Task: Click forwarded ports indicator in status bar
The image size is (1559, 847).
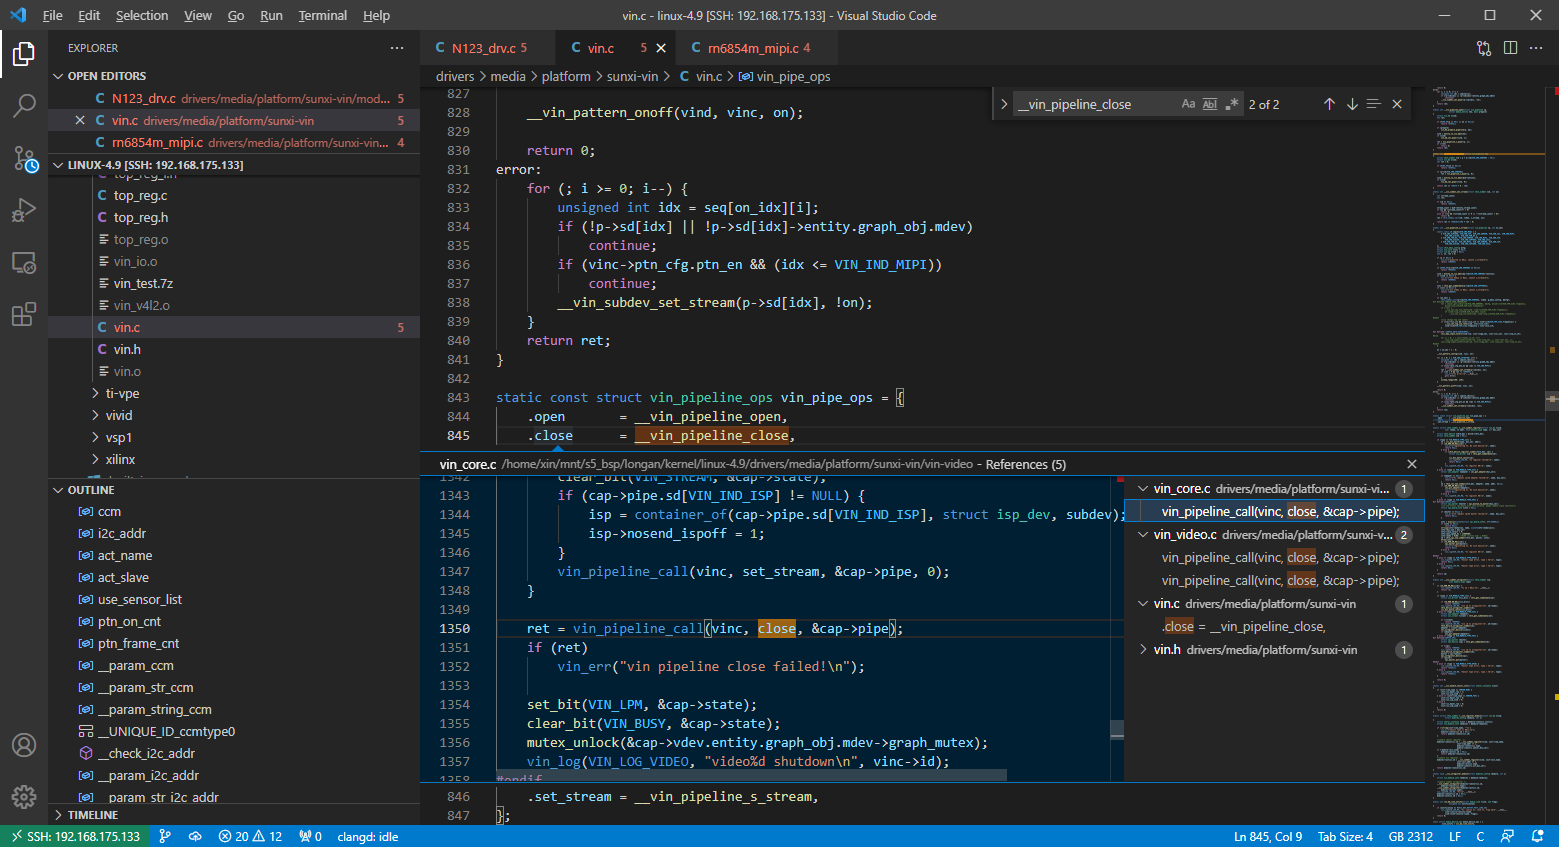Action: [x=311, y=836]
